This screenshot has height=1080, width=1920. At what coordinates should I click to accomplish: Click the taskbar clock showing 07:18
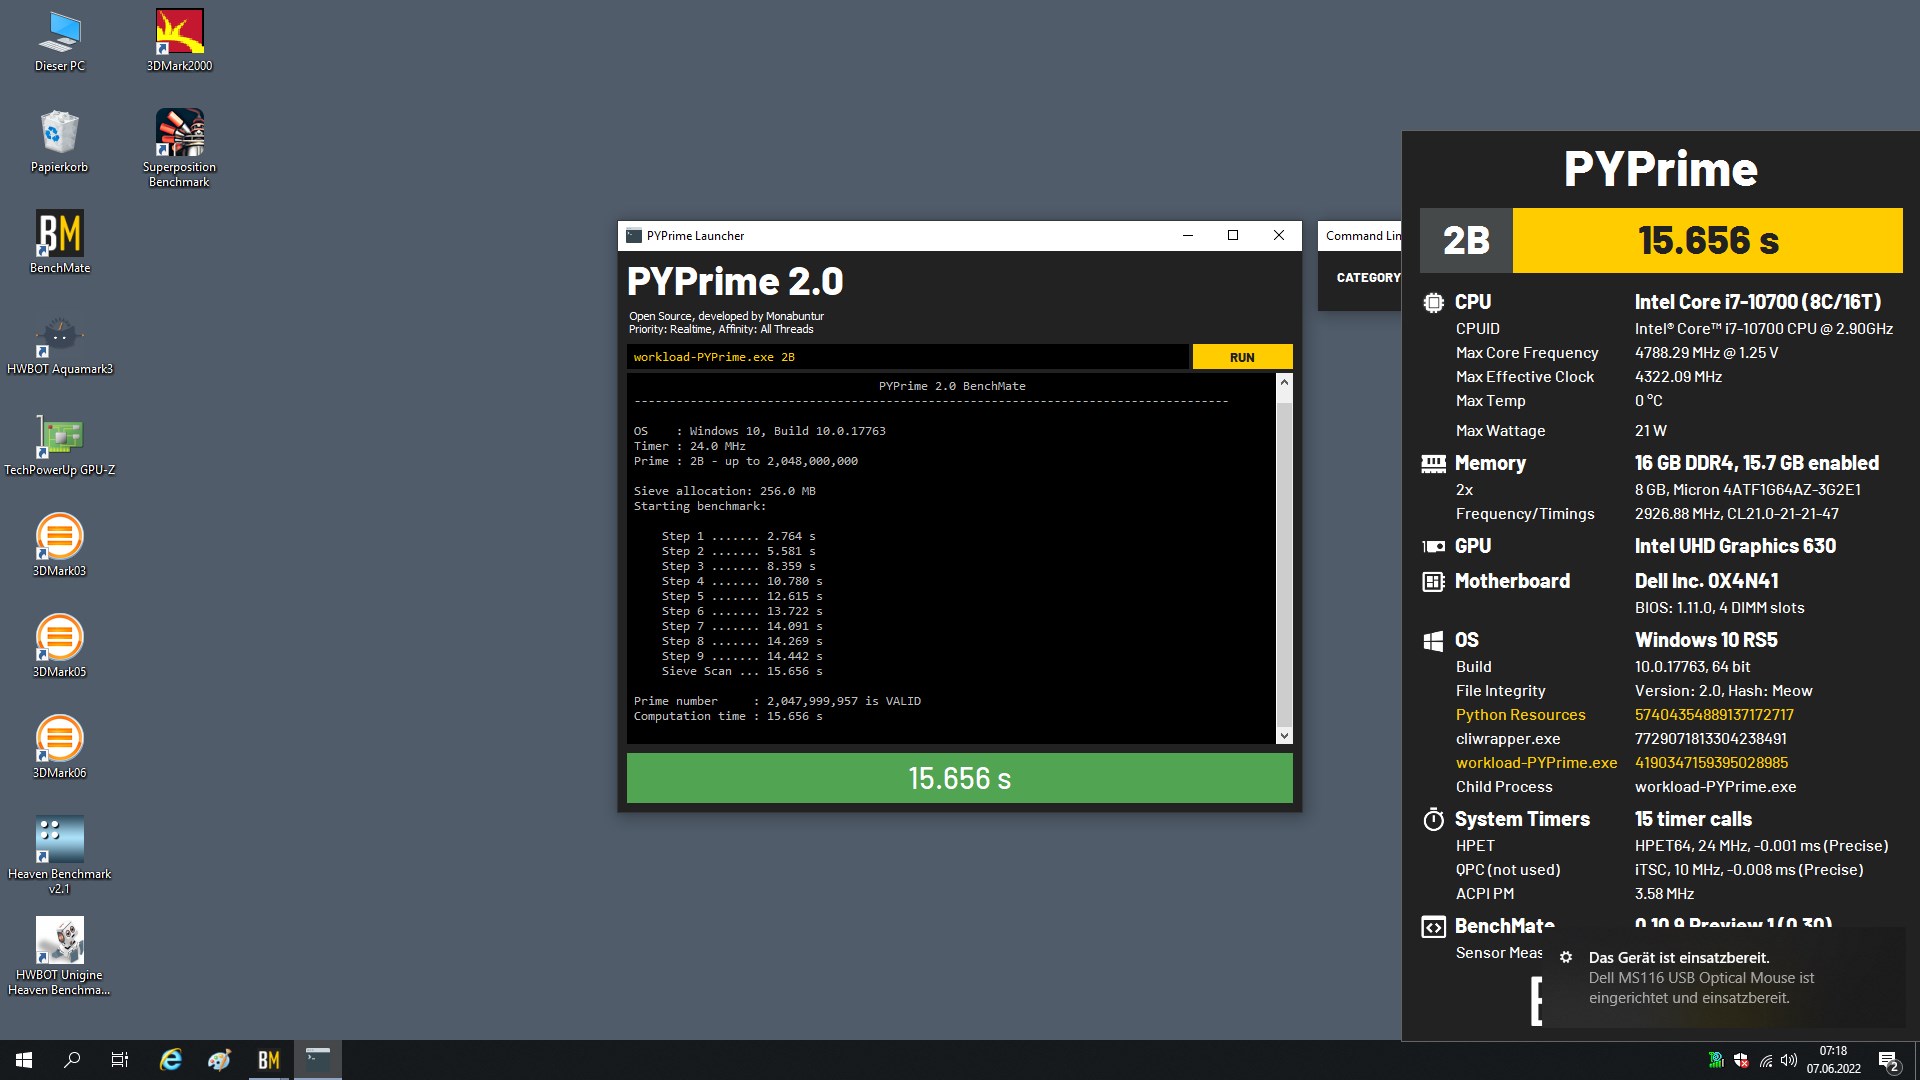[x=1833, y=1060]
